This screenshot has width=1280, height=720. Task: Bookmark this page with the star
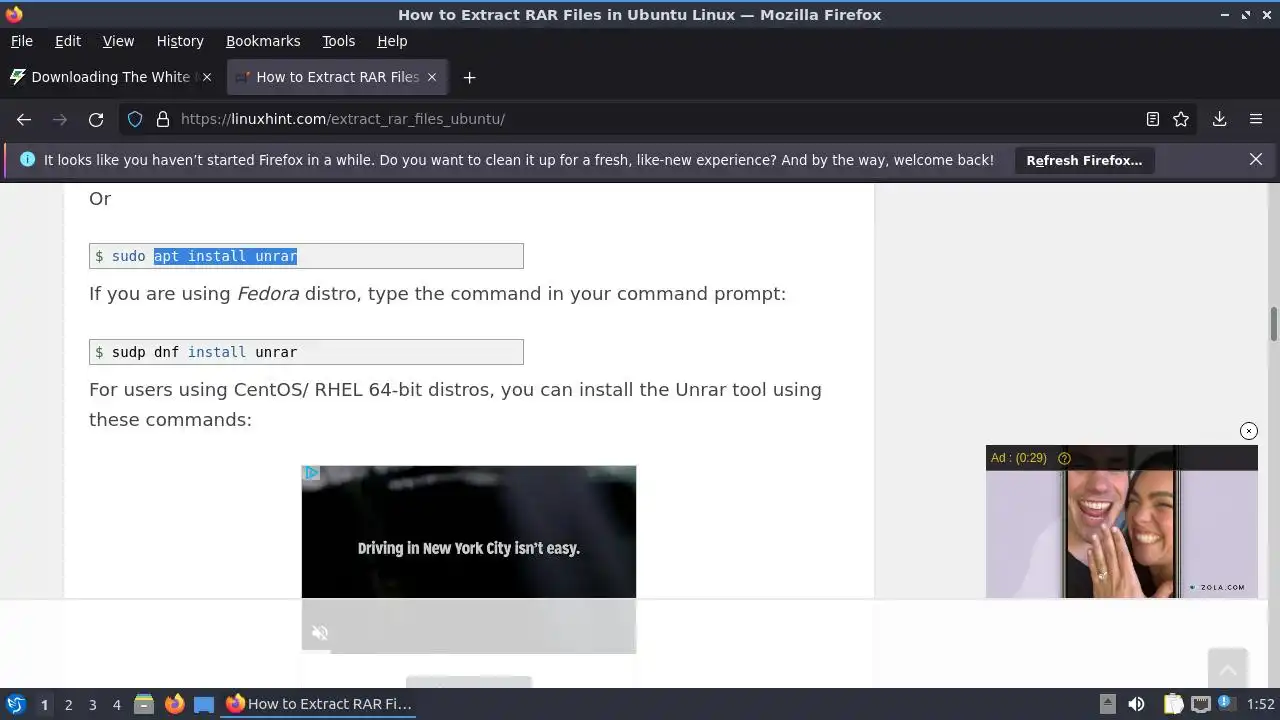[1181, 119]
